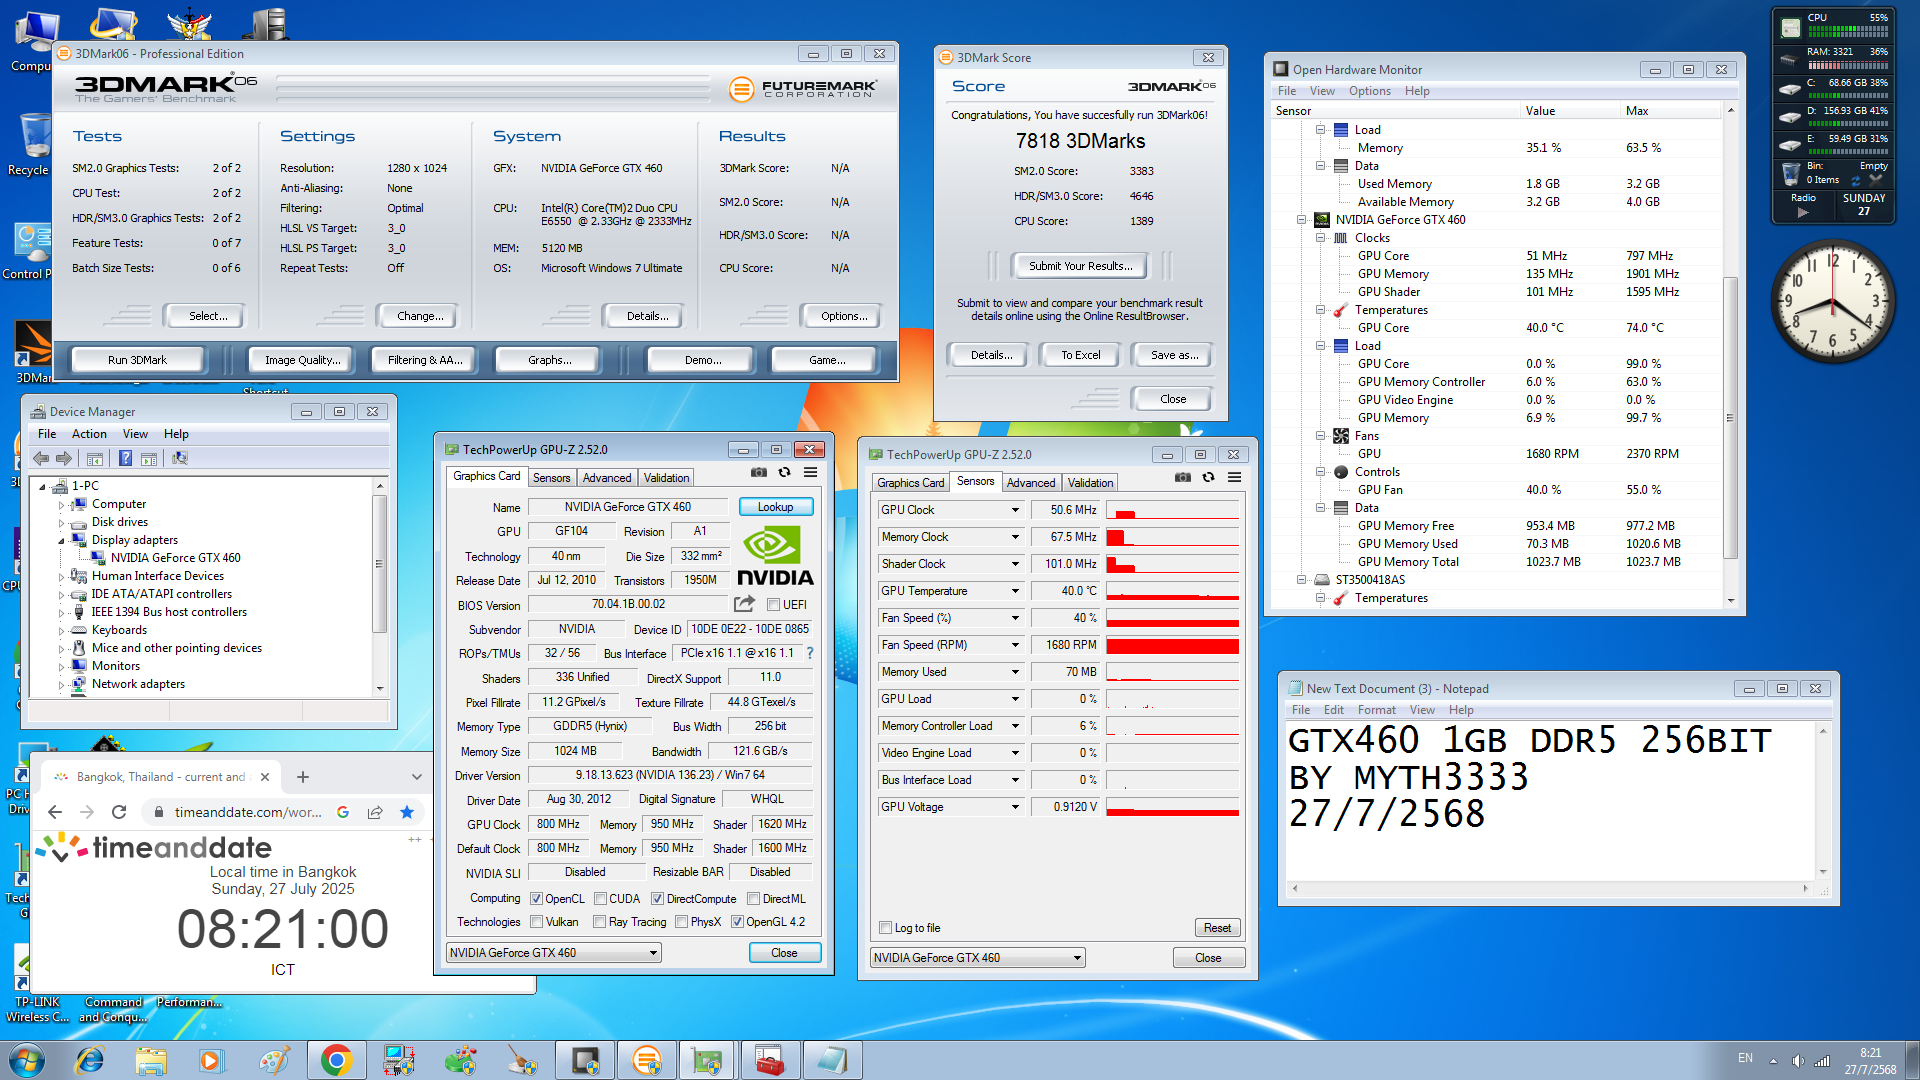Open the hamburger menu in GPU-Z Sensors window

(x=1235, y=478)
